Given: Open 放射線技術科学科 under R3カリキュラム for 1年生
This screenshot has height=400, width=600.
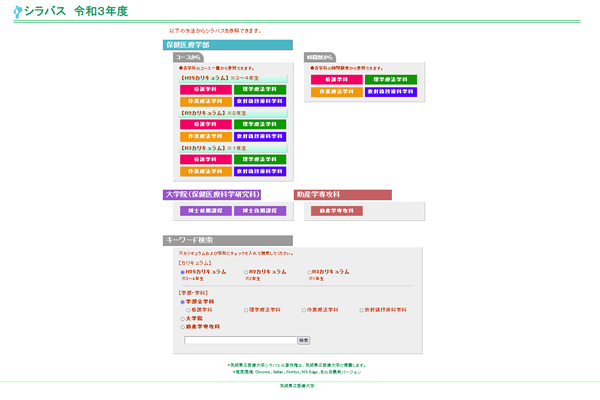Looking at the screenshot, I should pos(260,171).
